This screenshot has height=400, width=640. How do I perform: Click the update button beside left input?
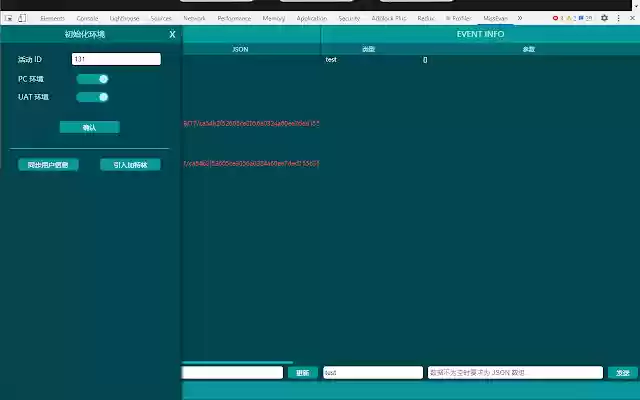[302, 373]
